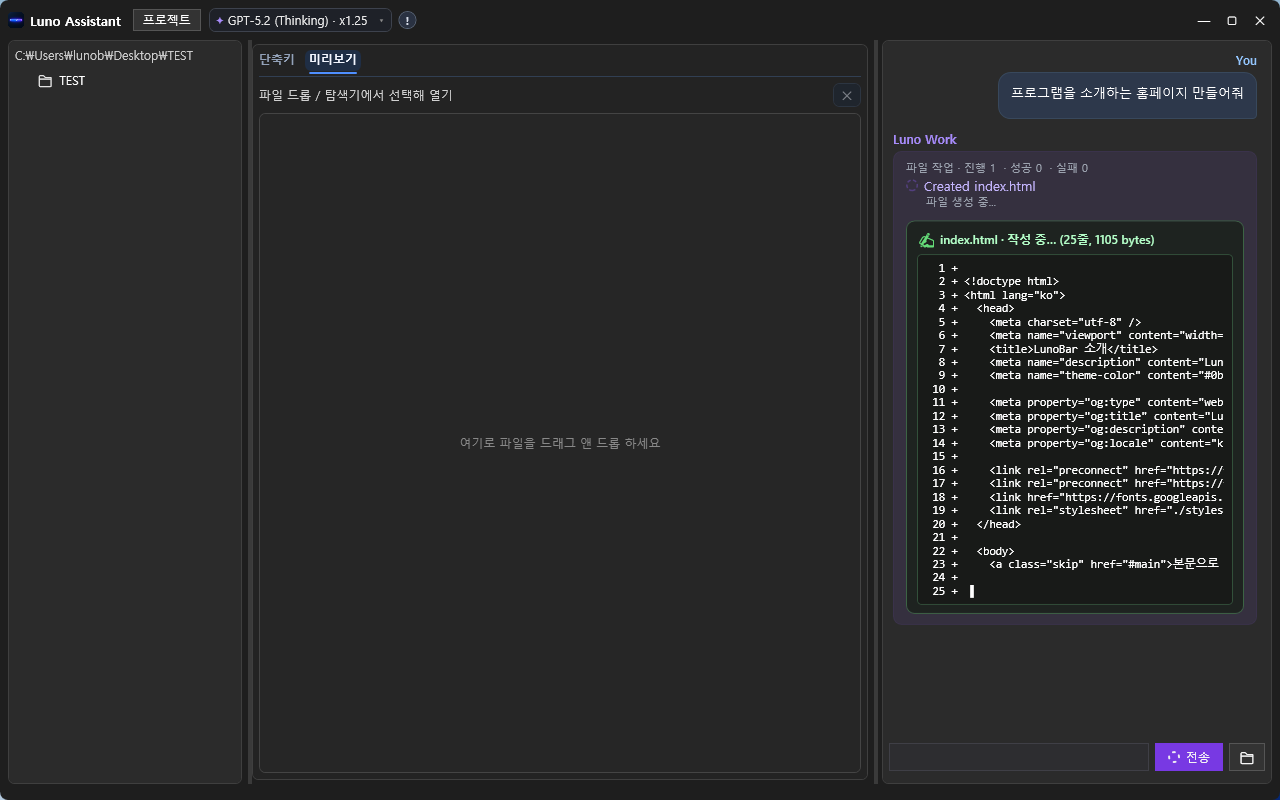The image size is (1280, 800).
Task: Click the Luno Assistant logo icon
Action: point(16,21)
